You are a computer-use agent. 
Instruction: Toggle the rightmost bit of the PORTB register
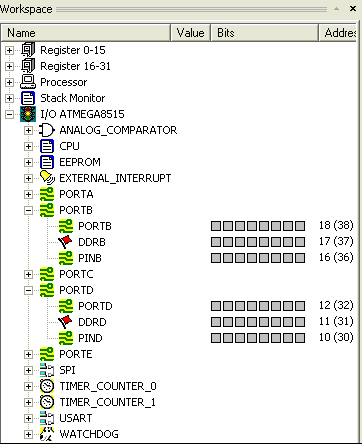click(300, 226)
